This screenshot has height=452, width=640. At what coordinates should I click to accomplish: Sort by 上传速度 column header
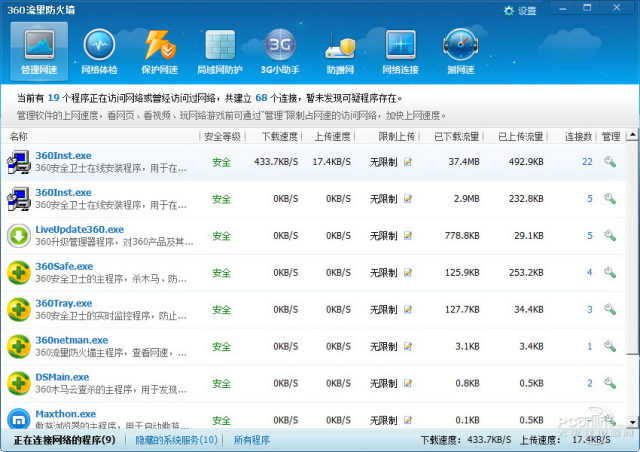pyautogui.click(x=332, y=136)
